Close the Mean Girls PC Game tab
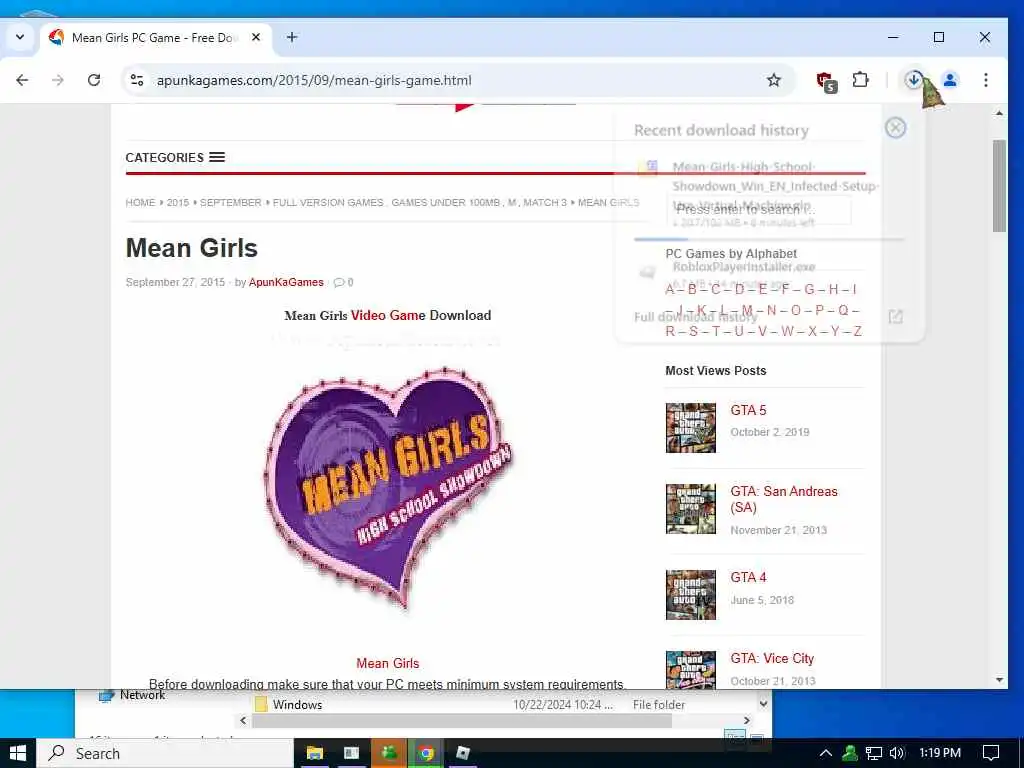This screenshot has width=1024, height=768. 256,37
